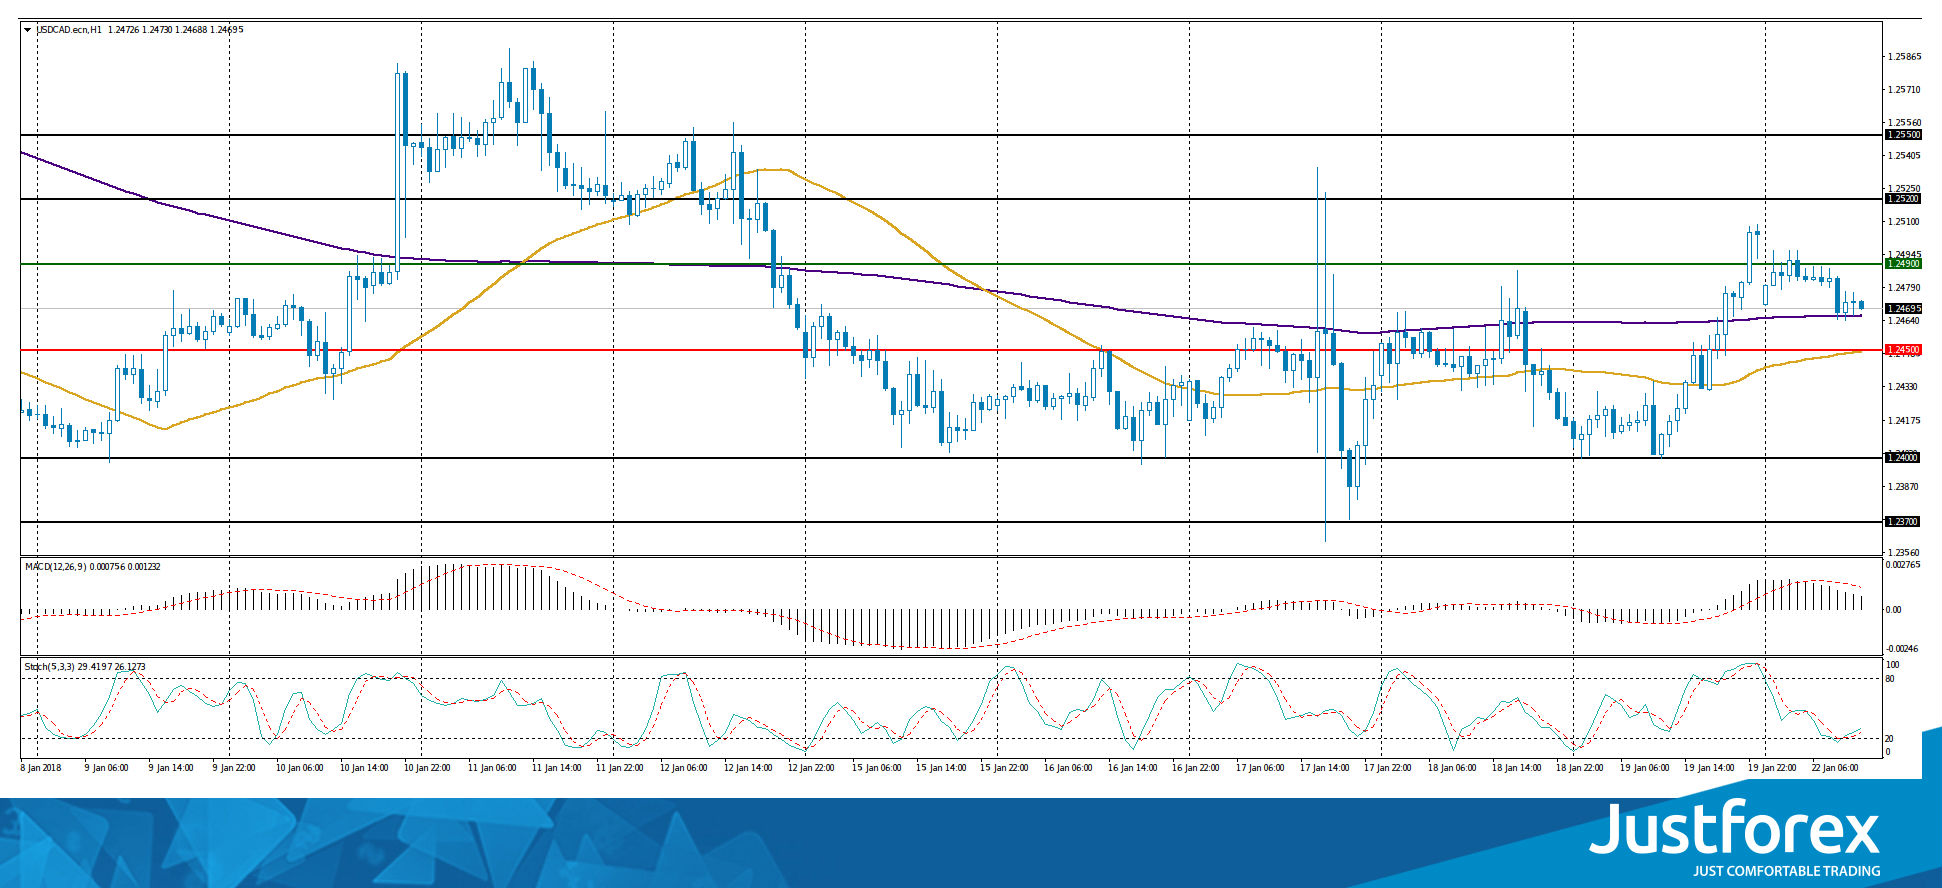The height and width of the screenshot is (888, 1942).
Task: Click the 0.002765 MACD scale value
Action: click(1903, 566)
